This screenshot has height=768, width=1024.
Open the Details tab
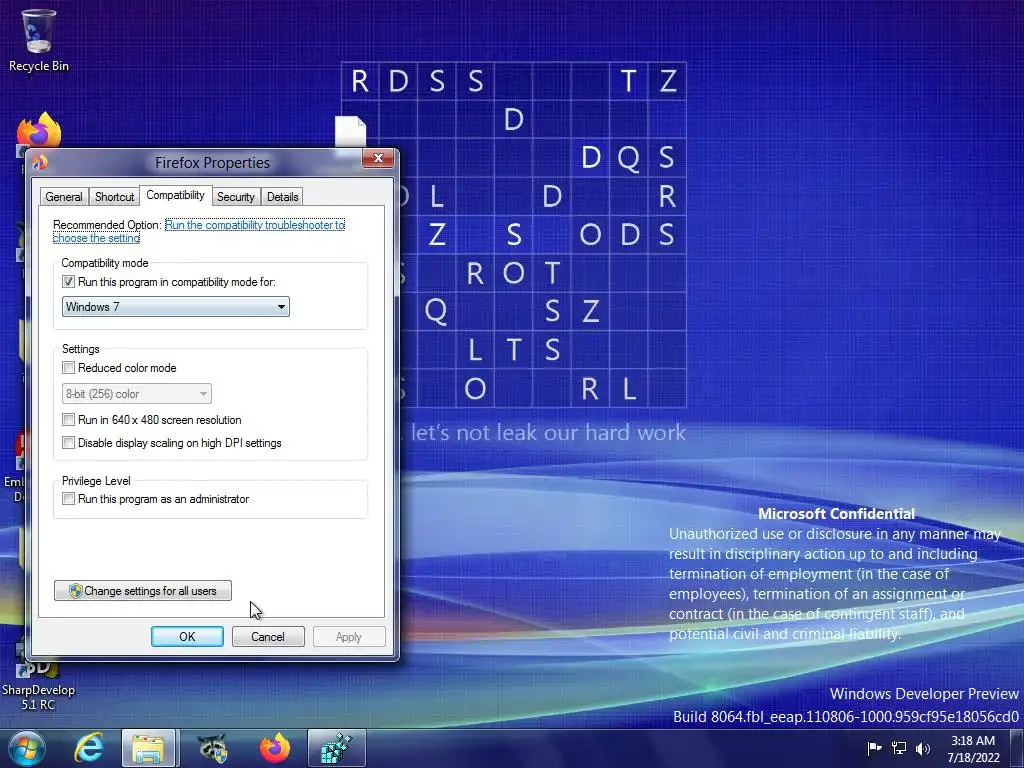point(283,197)
